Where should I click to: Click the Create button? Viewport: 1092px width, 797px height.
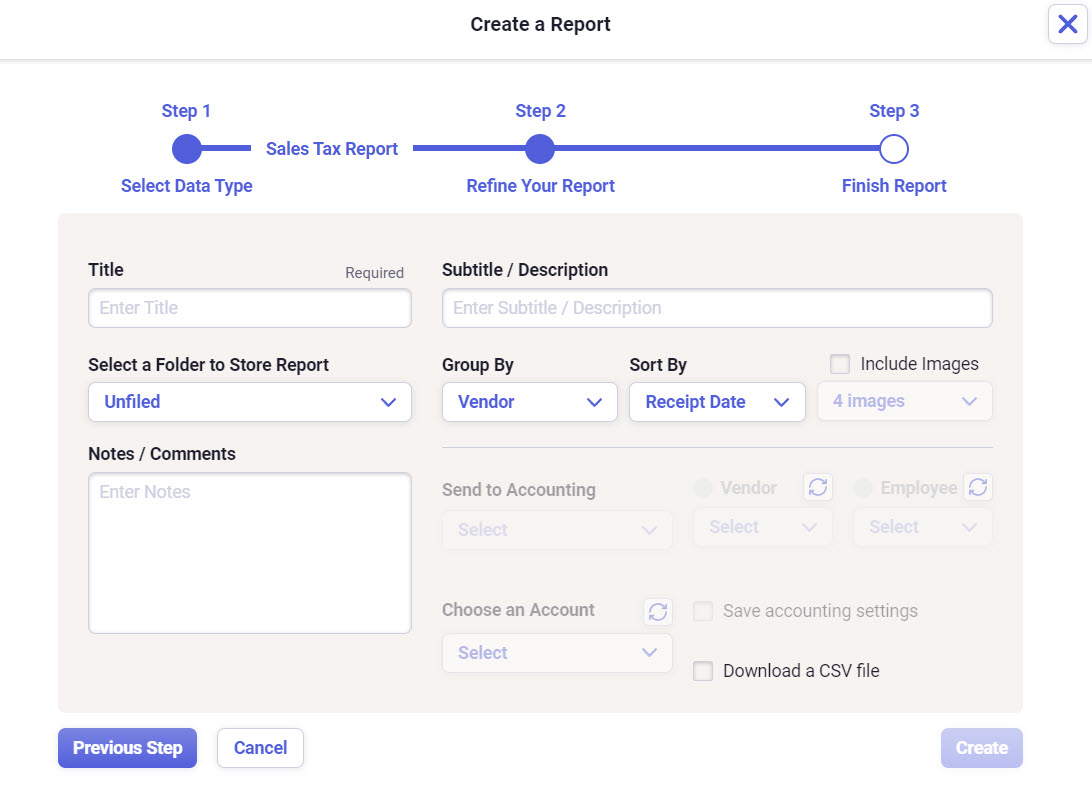[981, 747]
